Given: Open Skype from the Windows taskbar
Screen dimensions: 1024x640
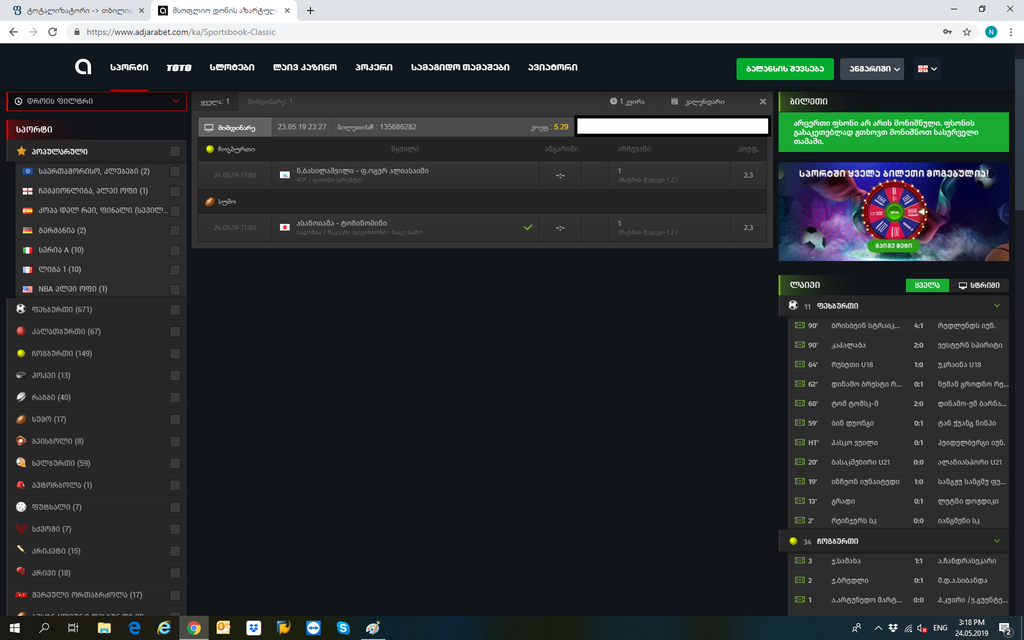Looking at the screenshot, I should (x=343, y=628).
